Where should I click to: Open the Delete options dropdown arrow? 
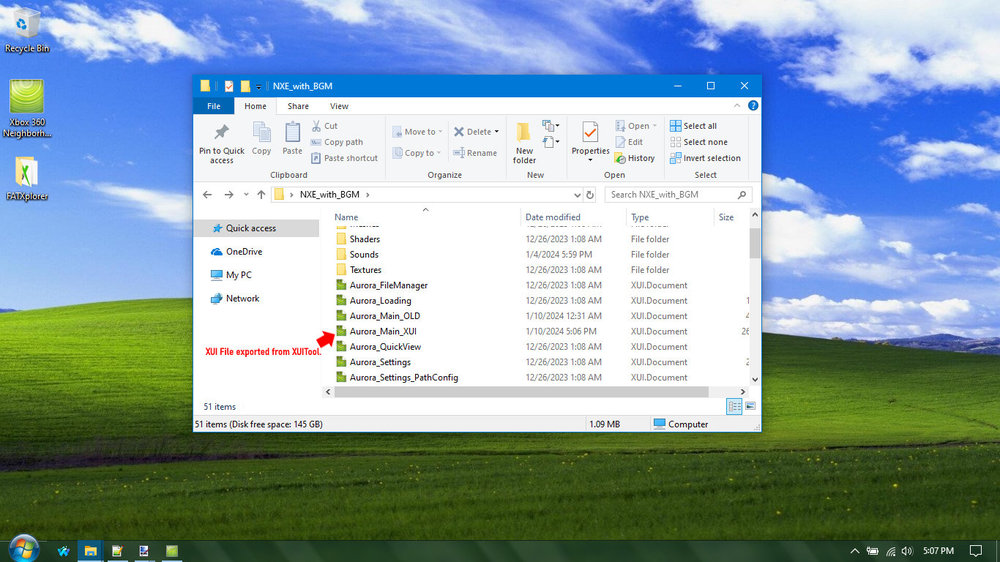click(497, 132)
